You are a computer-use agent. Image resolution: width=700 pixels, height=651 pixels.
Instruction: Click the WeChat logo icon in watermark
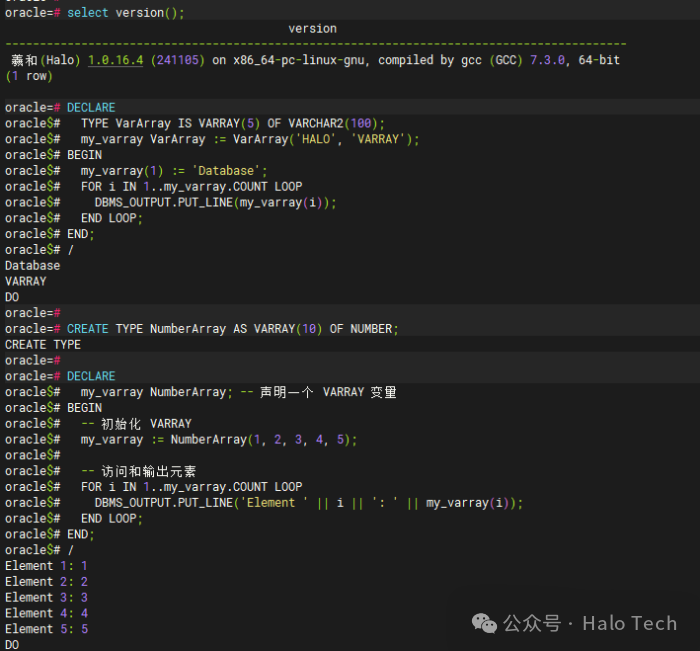click(x=484, y=622)
